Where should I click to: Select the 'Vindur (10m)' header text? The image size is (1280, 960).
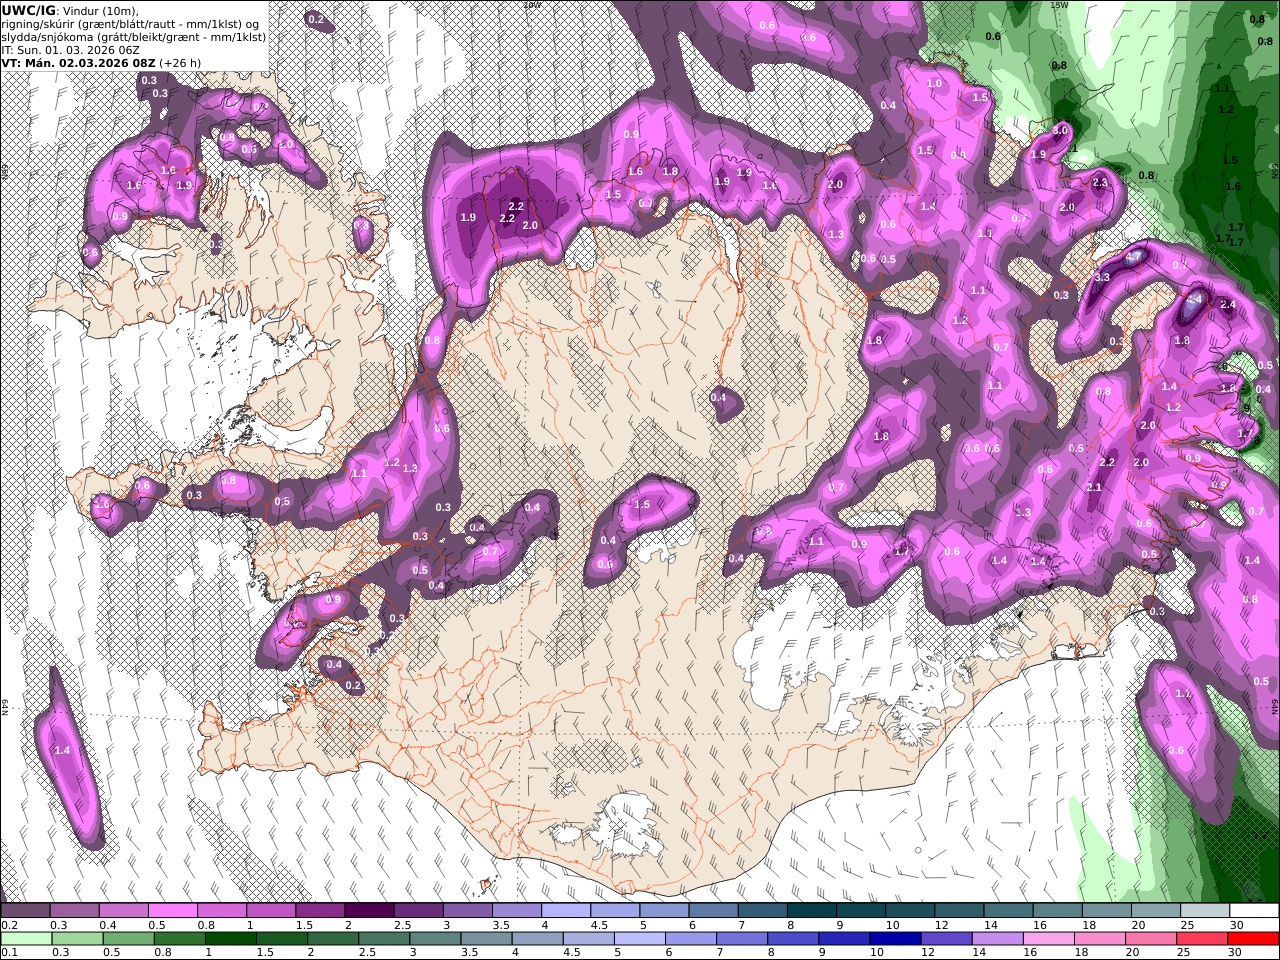pyautogui.click(x=101, y=10)
